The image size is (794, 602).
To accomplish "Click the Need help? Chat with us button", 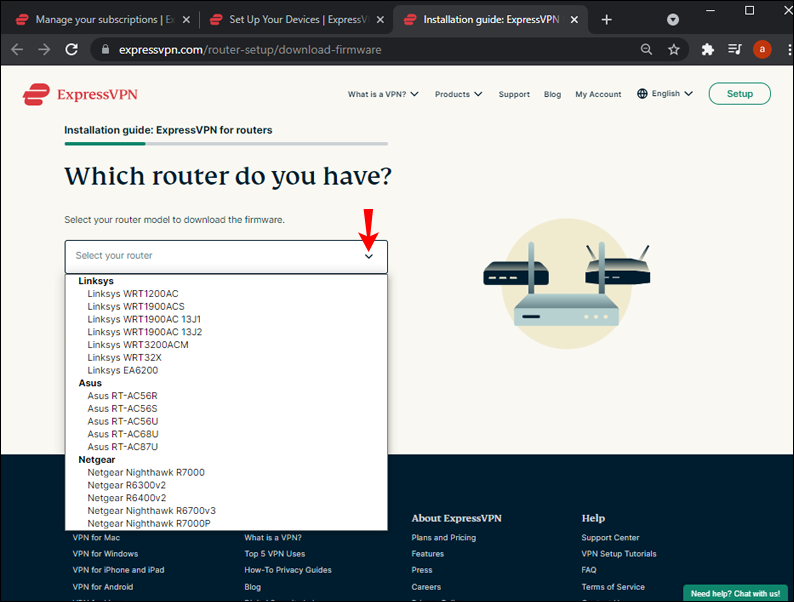I will [x=735, y=593].
